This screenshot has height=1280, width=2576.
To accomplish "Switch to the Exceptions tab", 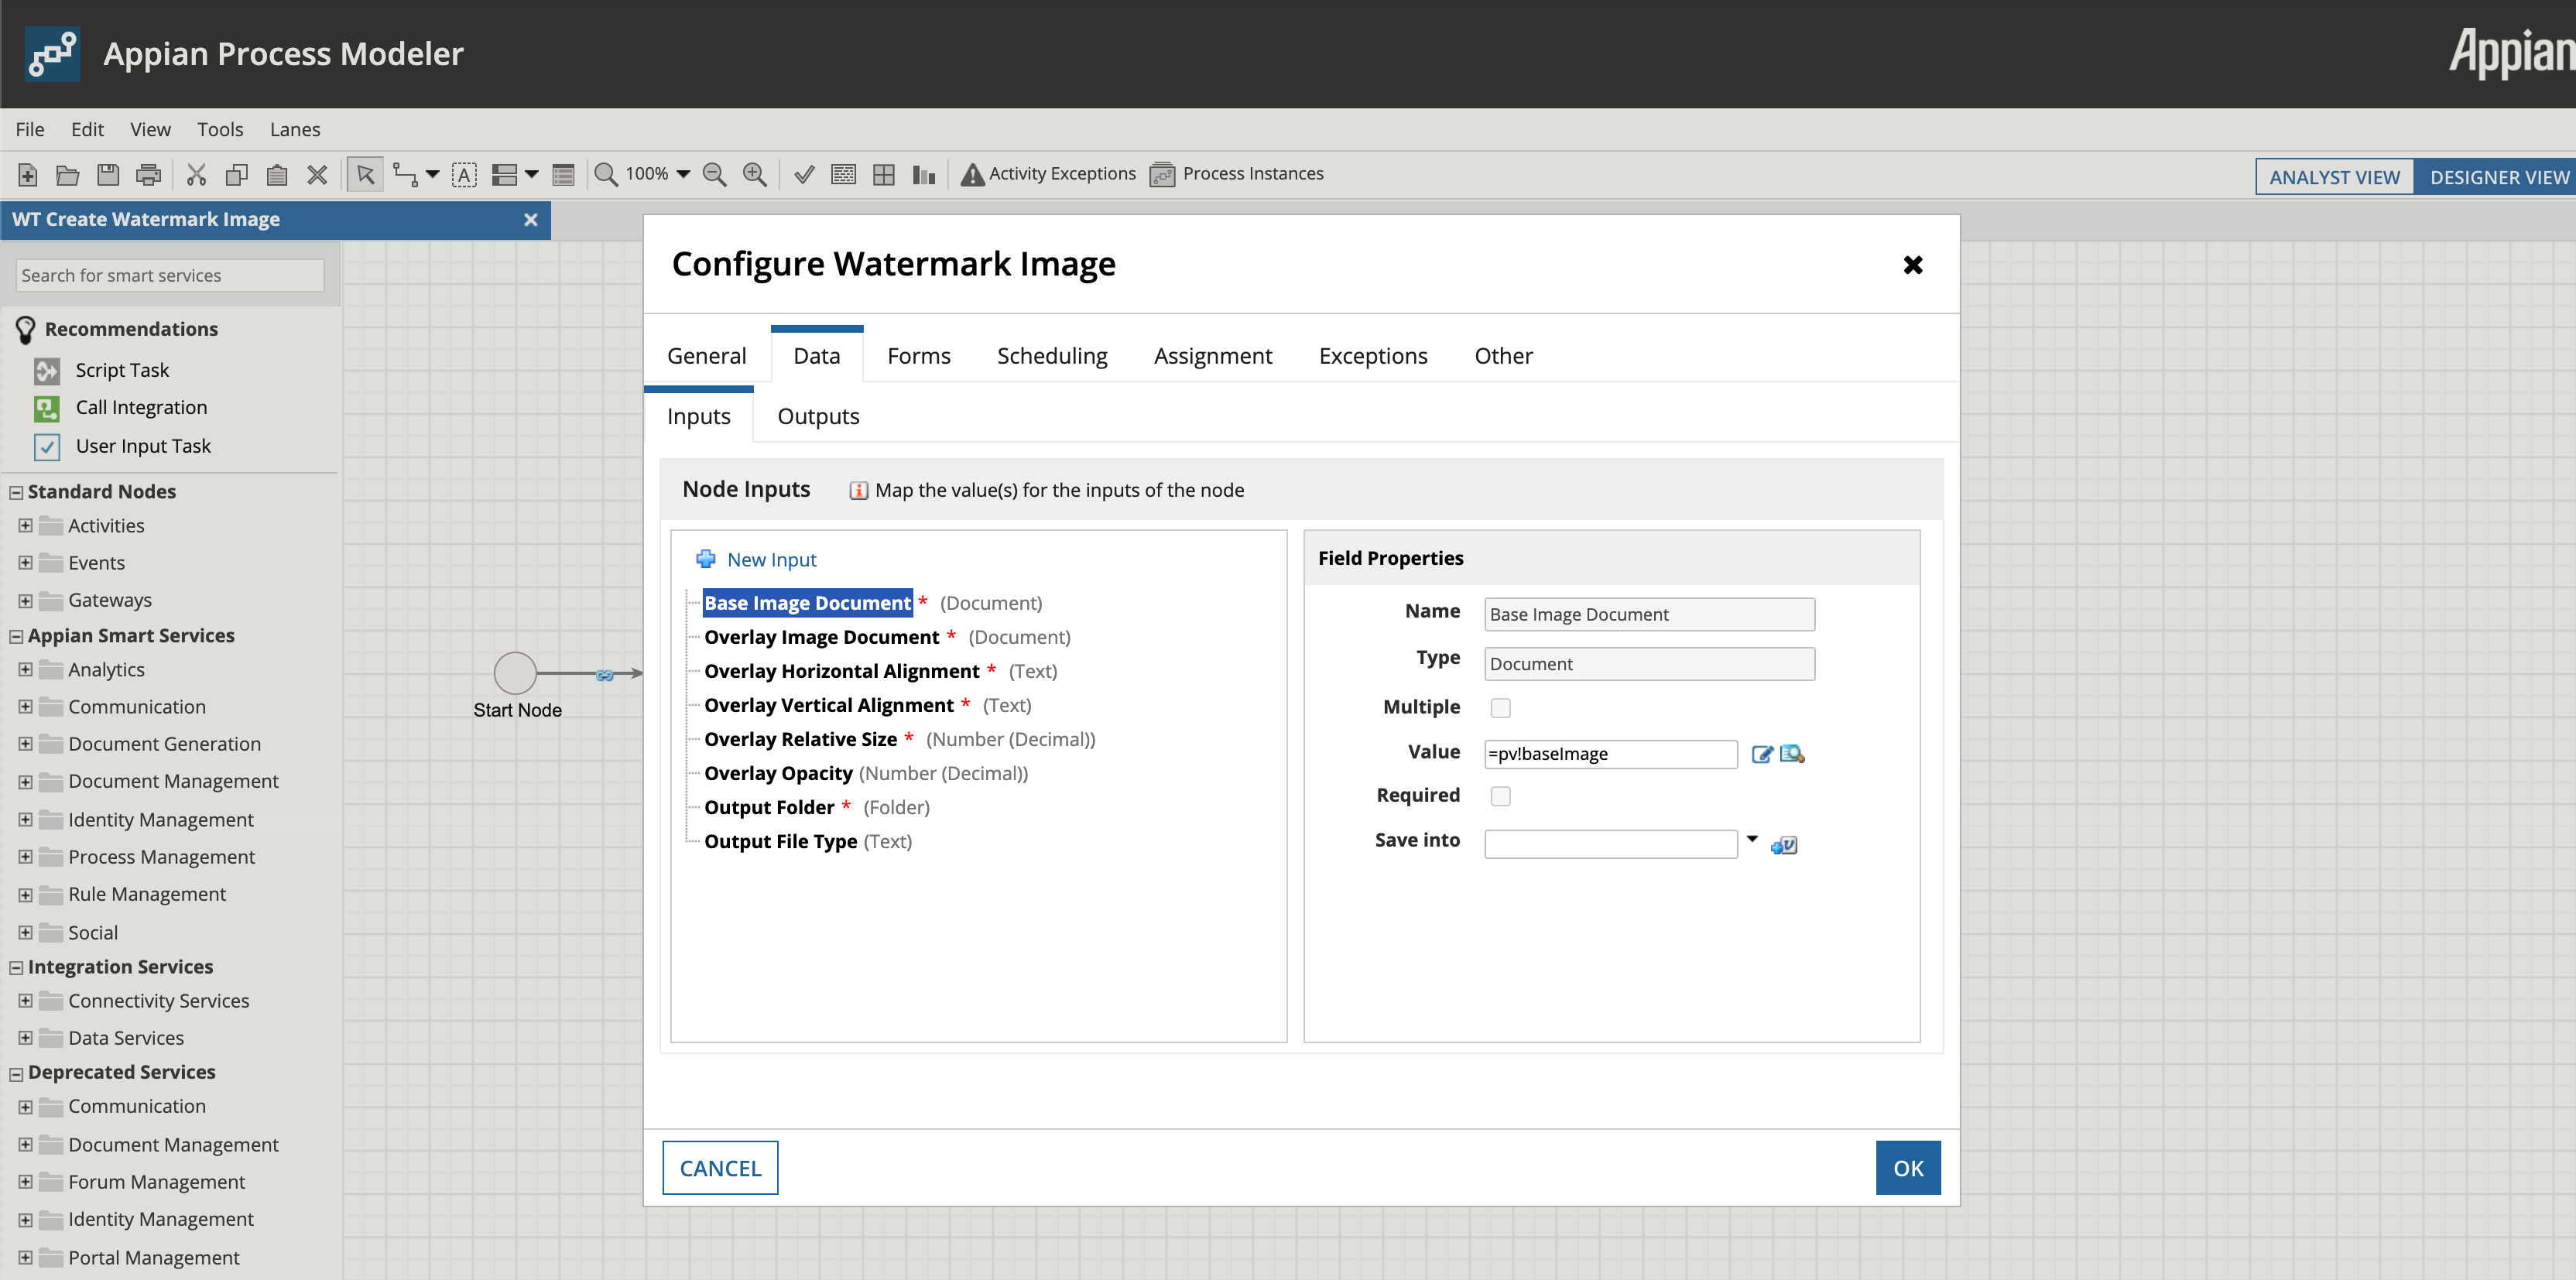I will tap(1372, 356).
